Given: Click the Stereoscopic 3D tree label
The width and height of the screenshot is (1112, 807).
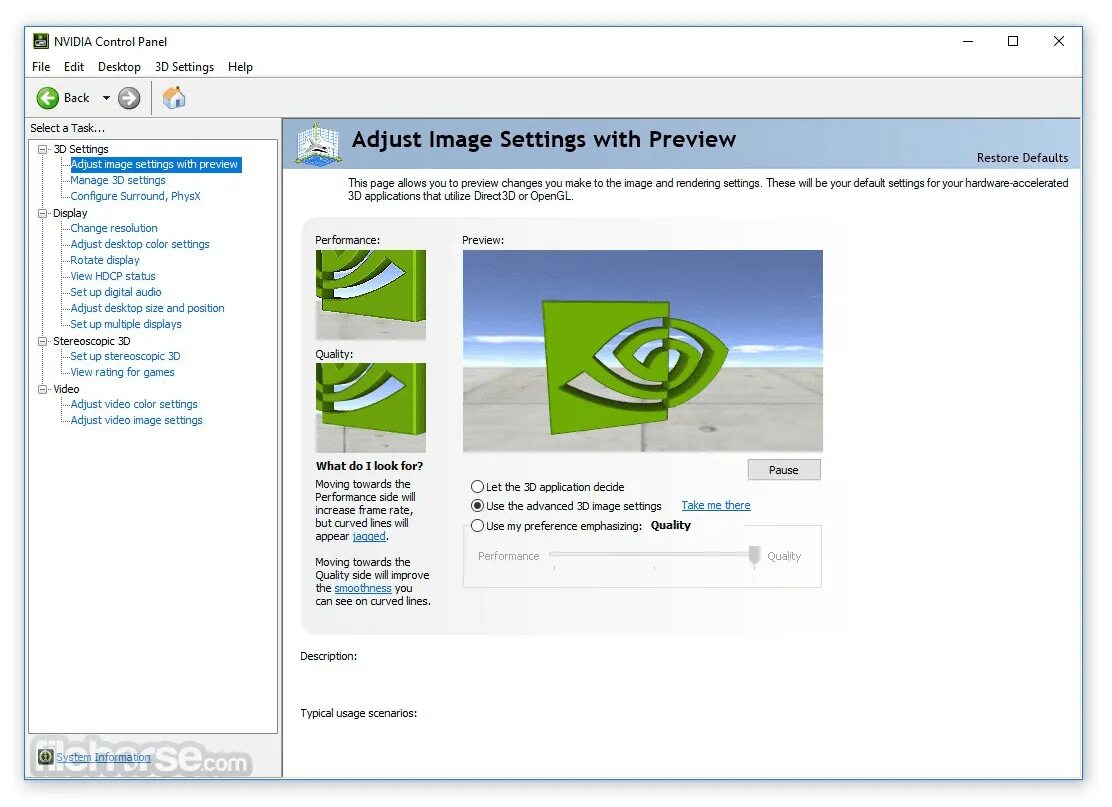Looking at the screenshot, I should click(x=91, y=341).
